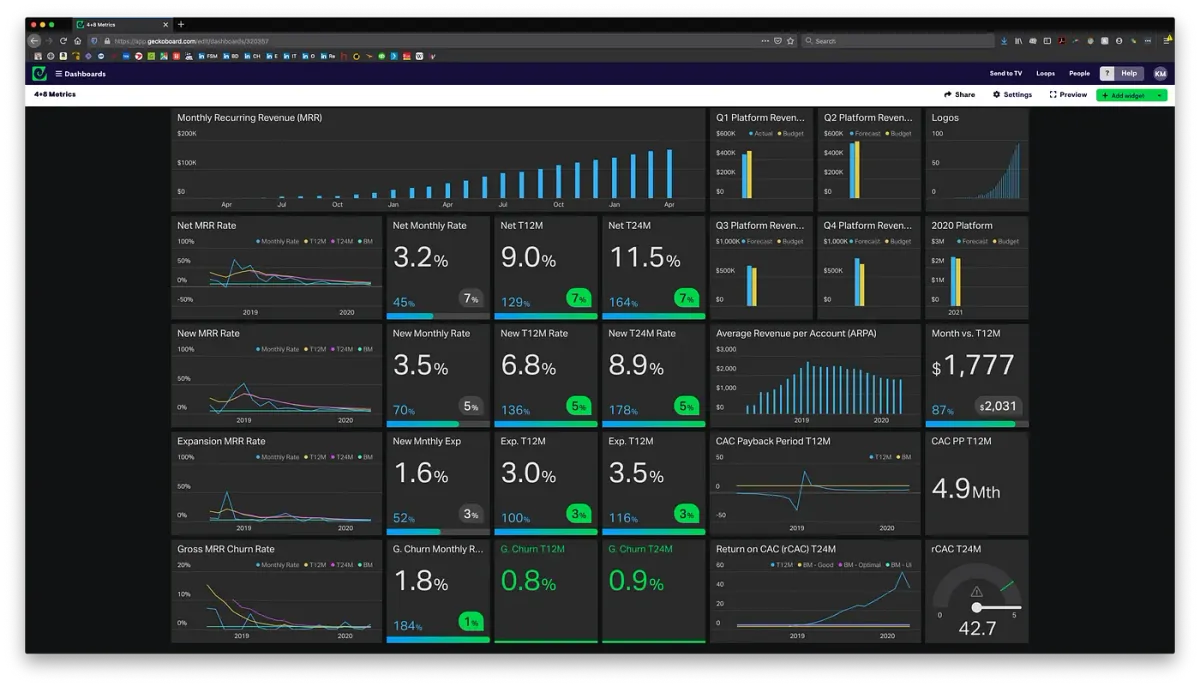Open a new browser tab
The height and width of the screenshot is (687, 1200).
181,24
